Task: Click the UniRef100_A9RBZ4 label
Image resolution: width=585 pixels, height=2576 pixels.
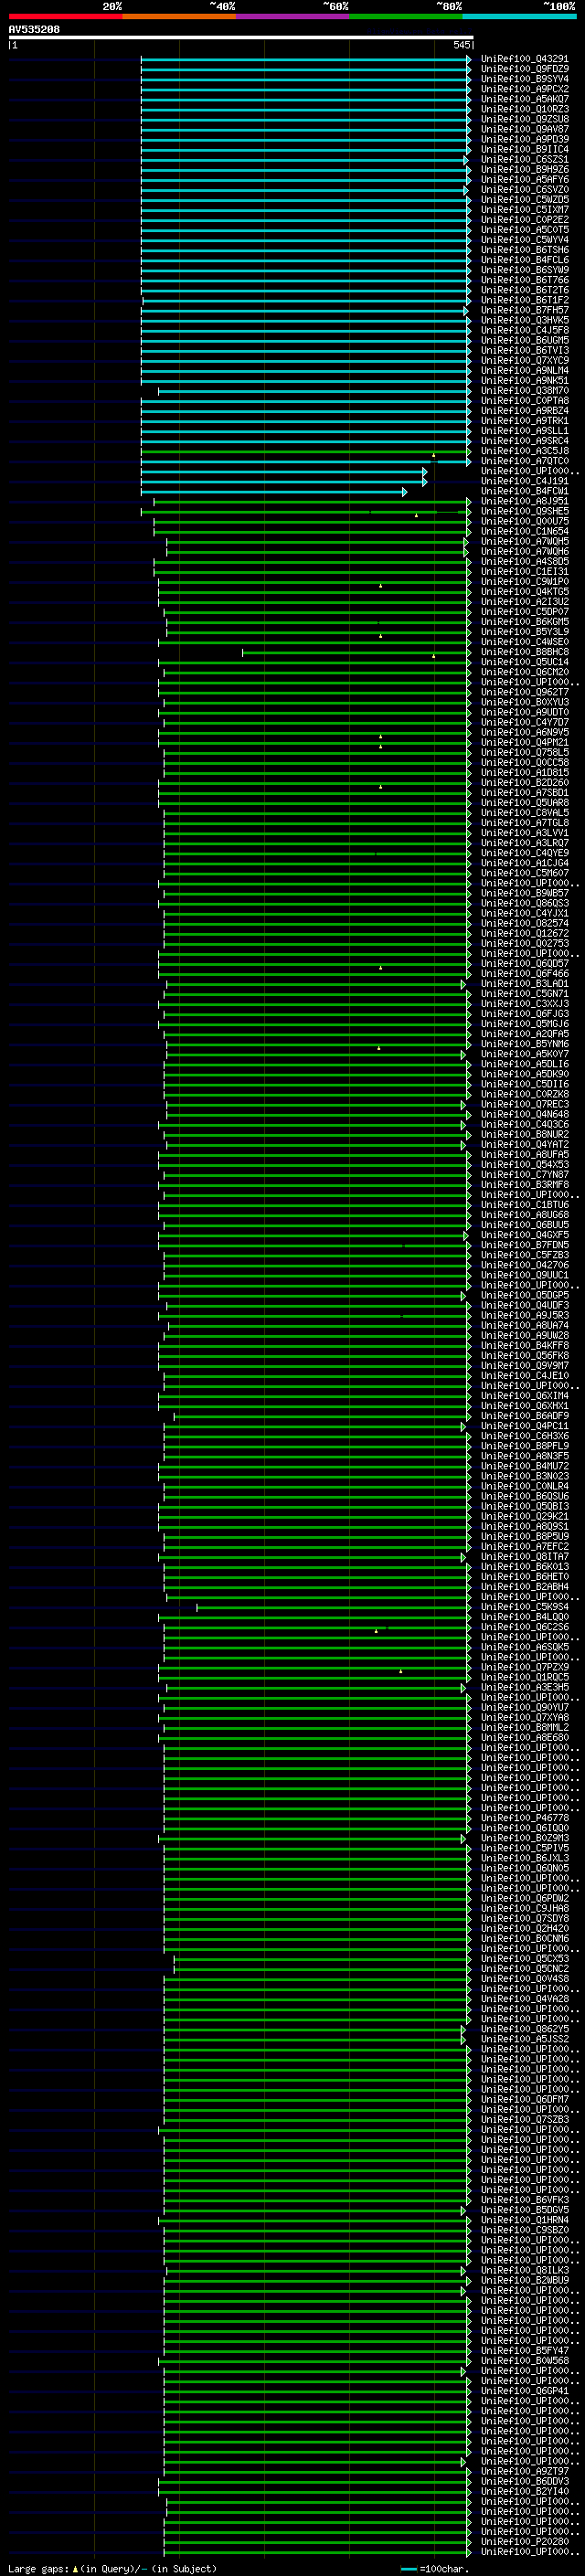Action: pos(524,411)
